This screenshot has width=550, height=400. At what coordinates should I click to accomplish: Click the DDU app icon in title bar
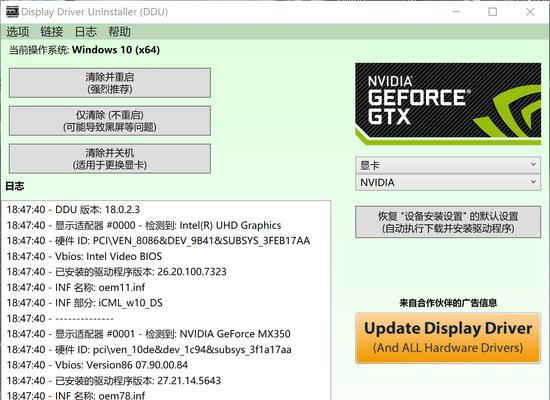pyautogui.click(x=12, y=12)
